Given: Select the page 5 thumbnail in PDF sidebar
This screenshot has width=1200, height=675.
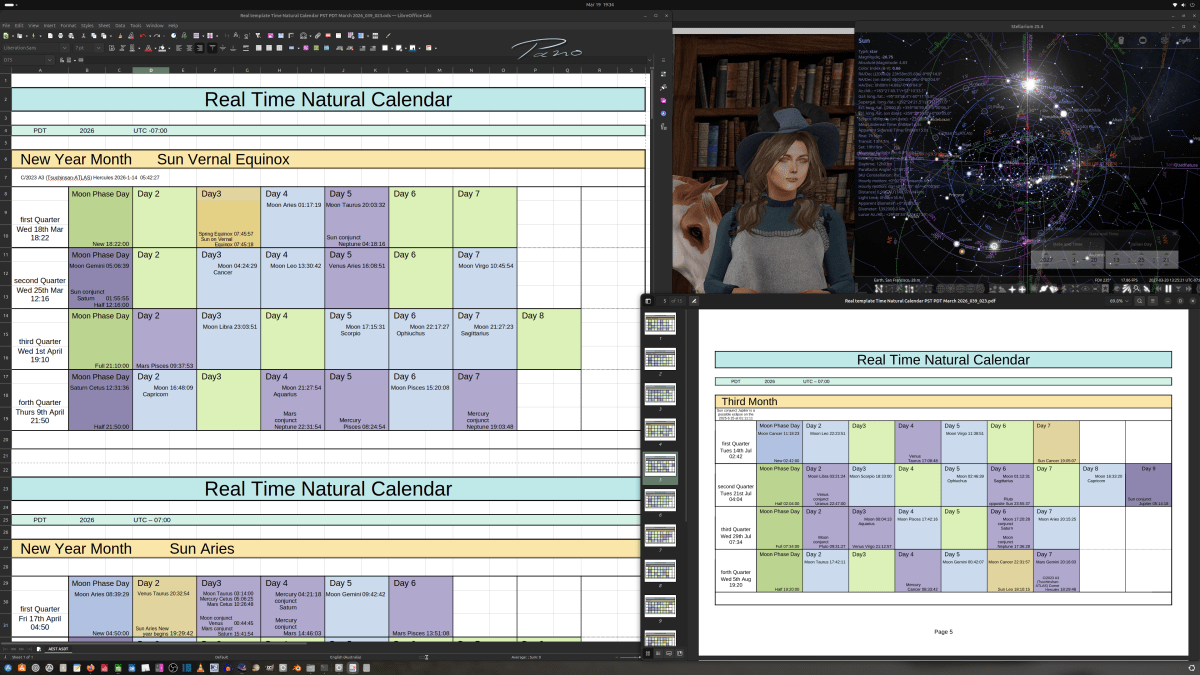Looking at the screenshot, I should 660,465.
